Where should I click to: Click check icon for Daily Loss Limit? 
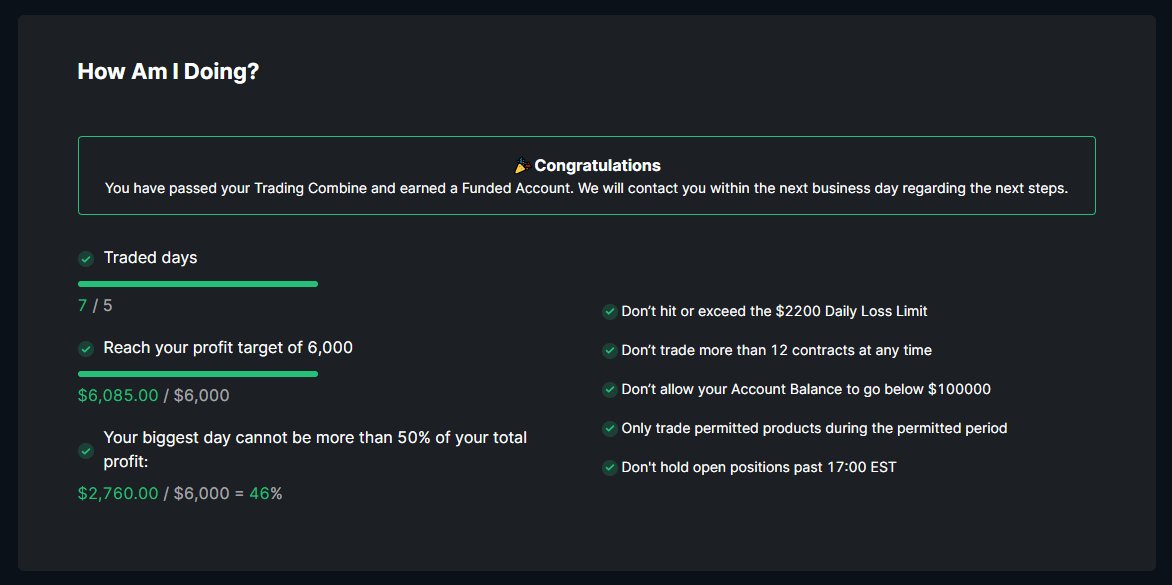tap(609, 312)
